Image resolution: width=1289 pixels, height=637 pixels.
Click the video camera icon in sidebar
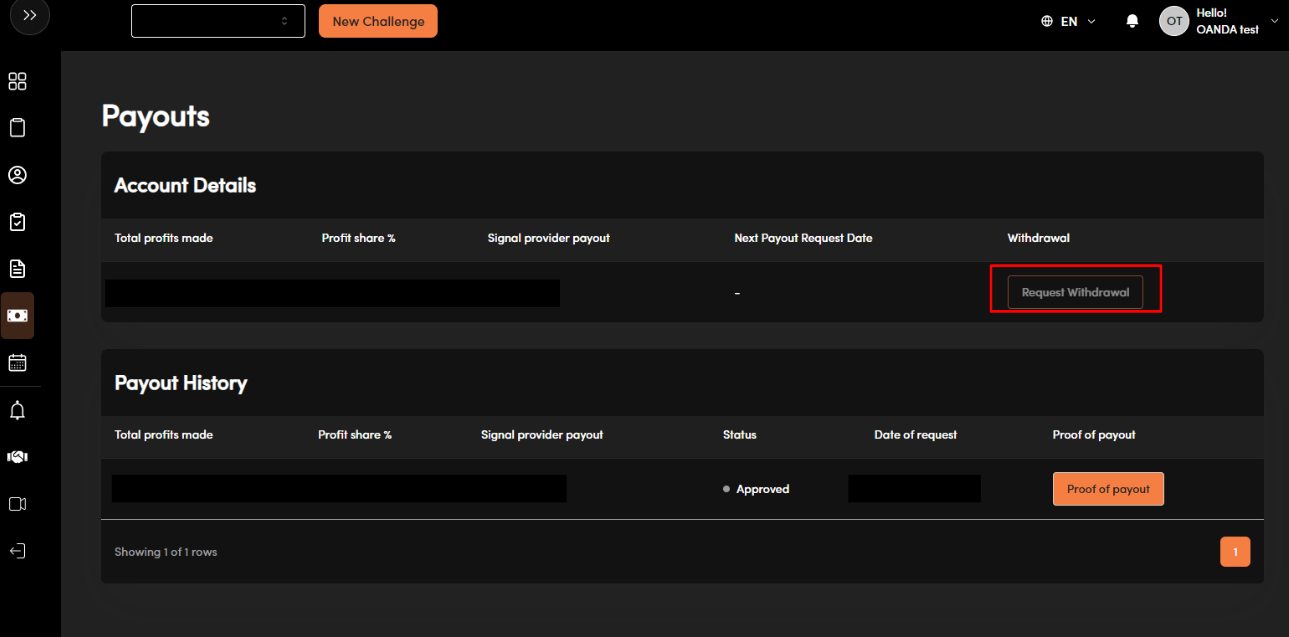17,504
